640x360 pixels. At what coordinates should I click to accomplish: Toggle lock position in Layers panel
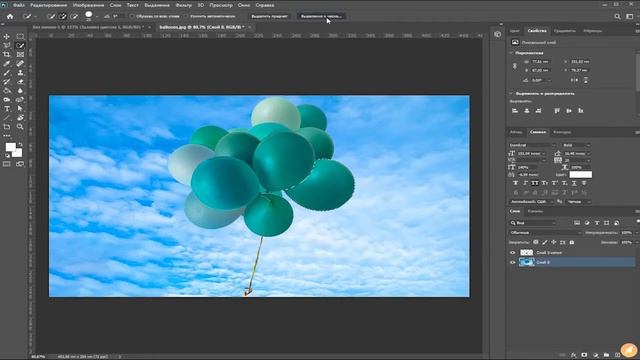tap(553, 242)
